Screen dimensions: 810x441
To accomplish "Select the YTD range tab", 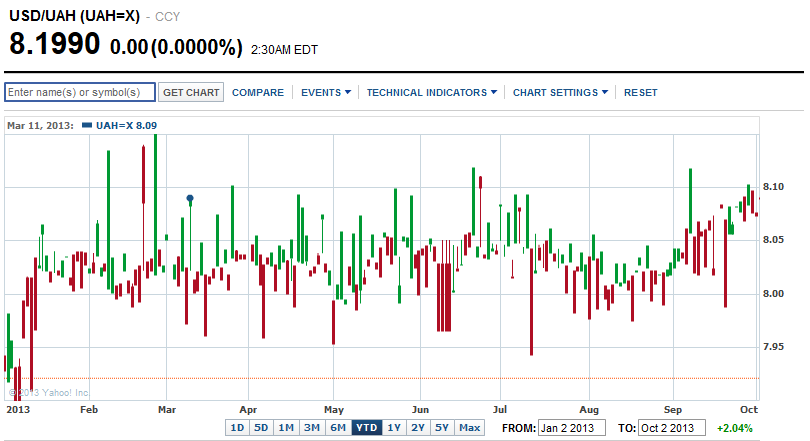I will point(367,428).
